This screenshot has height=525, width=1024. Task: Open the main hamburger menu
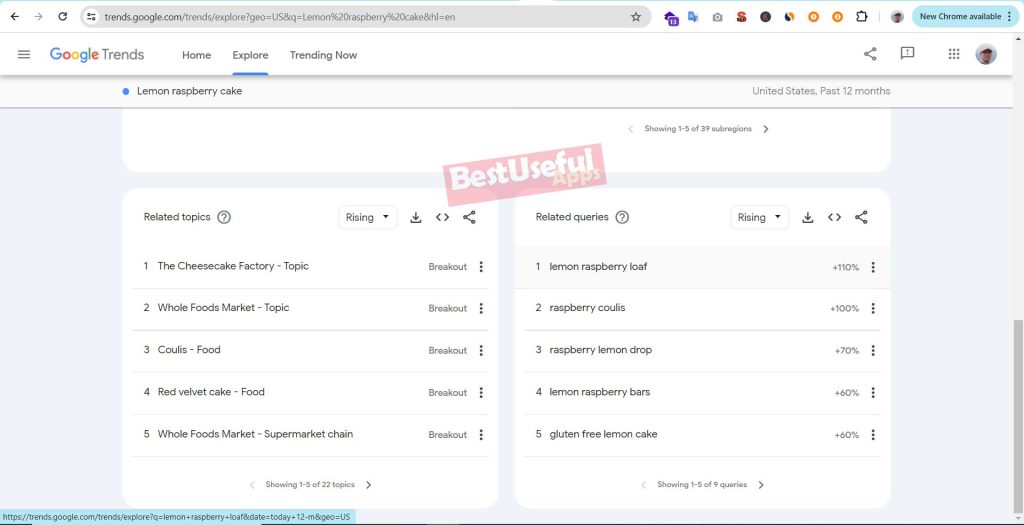point(24,55)
